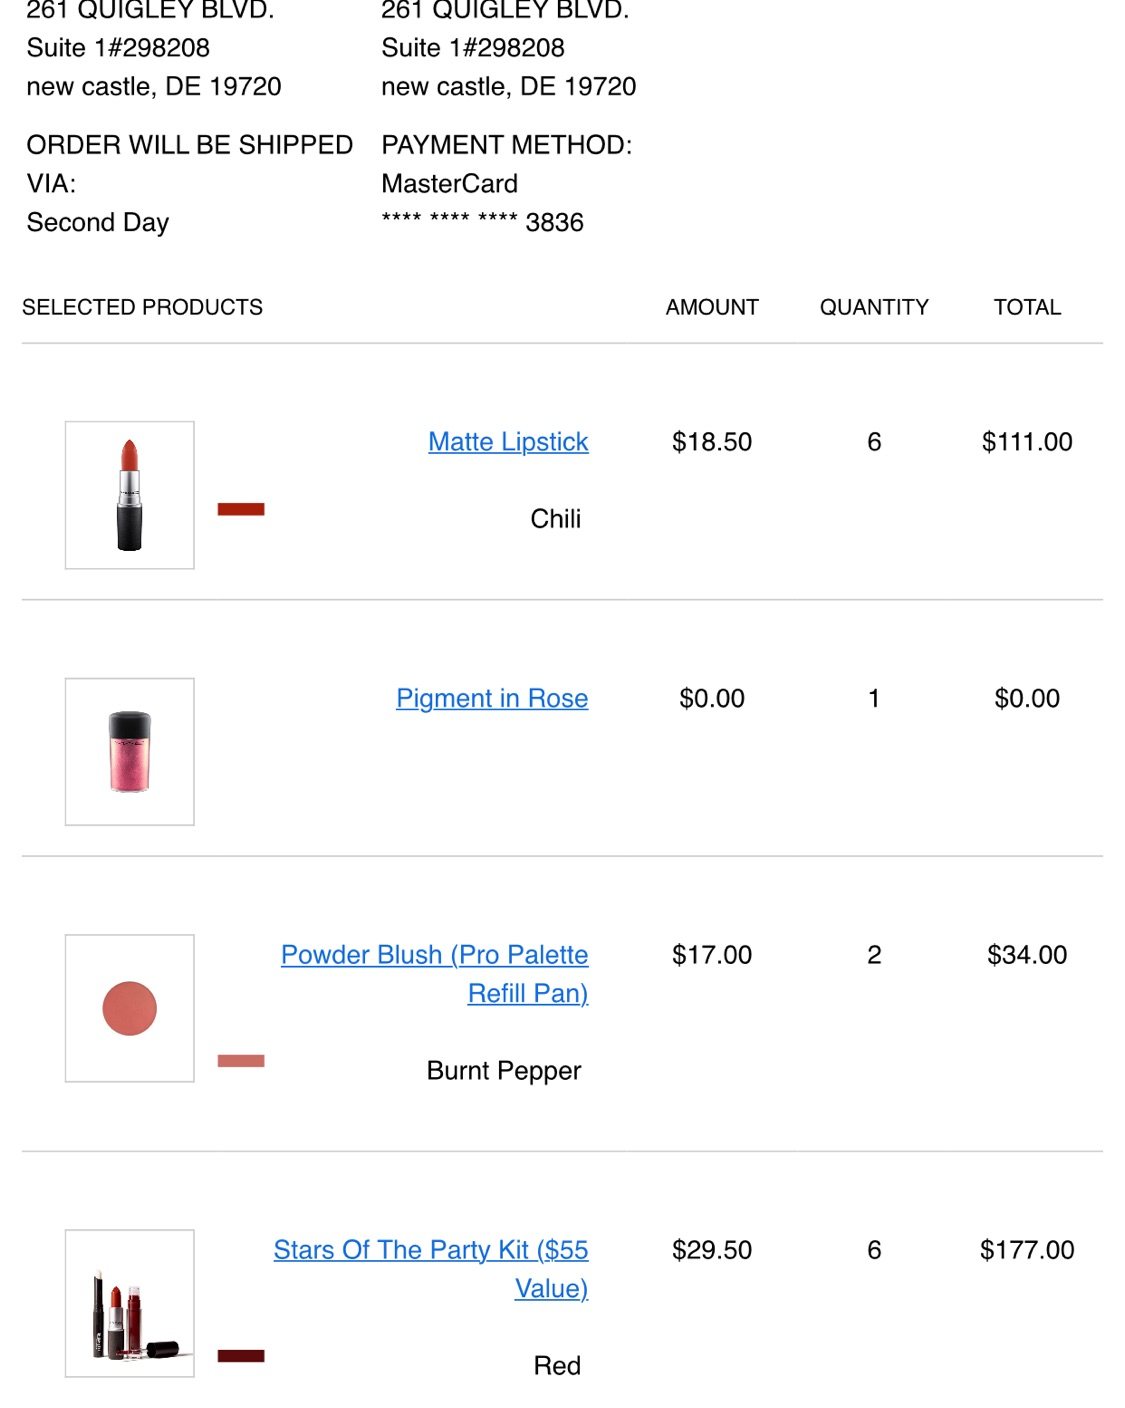This screenshot has width=1125, height=1408.
Task: Open the Matte Lipstick product link
Action: pyautogui.click(x=508, y=442)
